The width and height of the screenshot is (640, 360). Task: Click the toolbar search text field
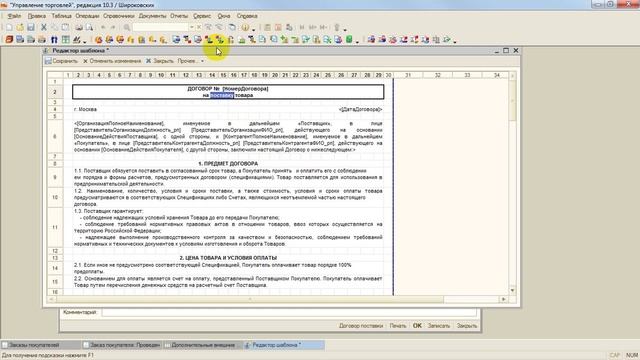[160, 27]
